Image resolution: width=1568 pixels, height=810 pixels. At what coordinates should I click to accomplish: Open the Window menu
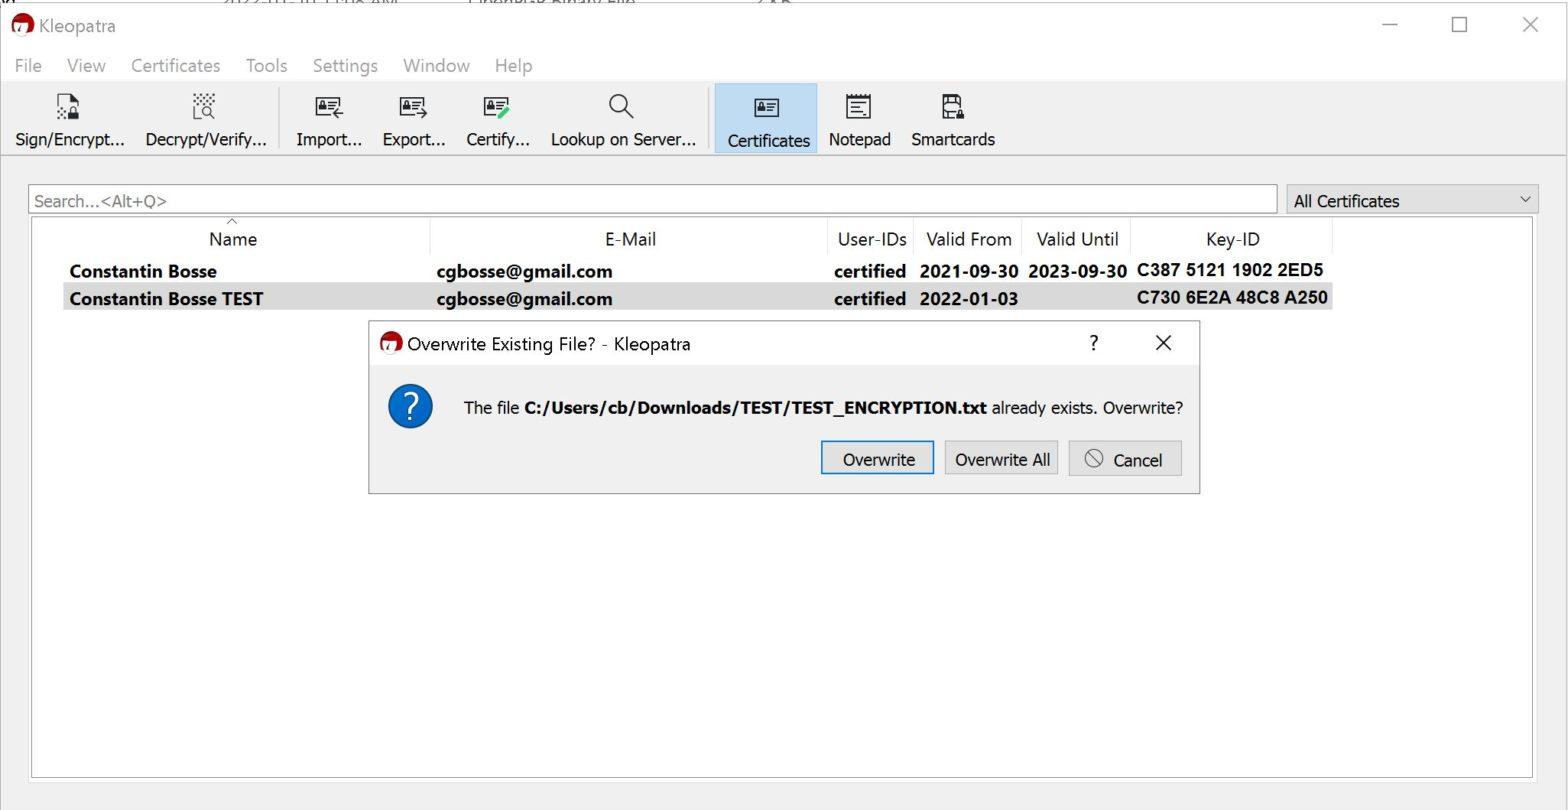pyautogui.click(x=436, y=66)
